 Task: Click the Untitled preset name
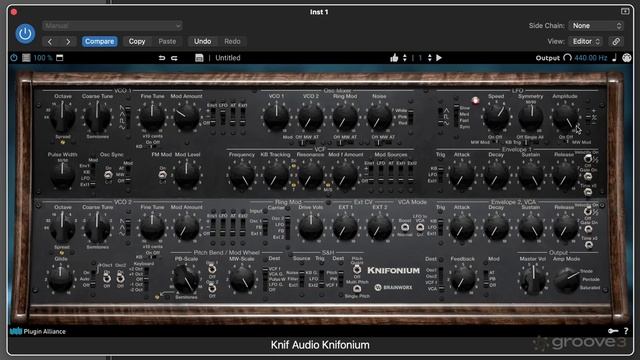(x=228, y=58)
